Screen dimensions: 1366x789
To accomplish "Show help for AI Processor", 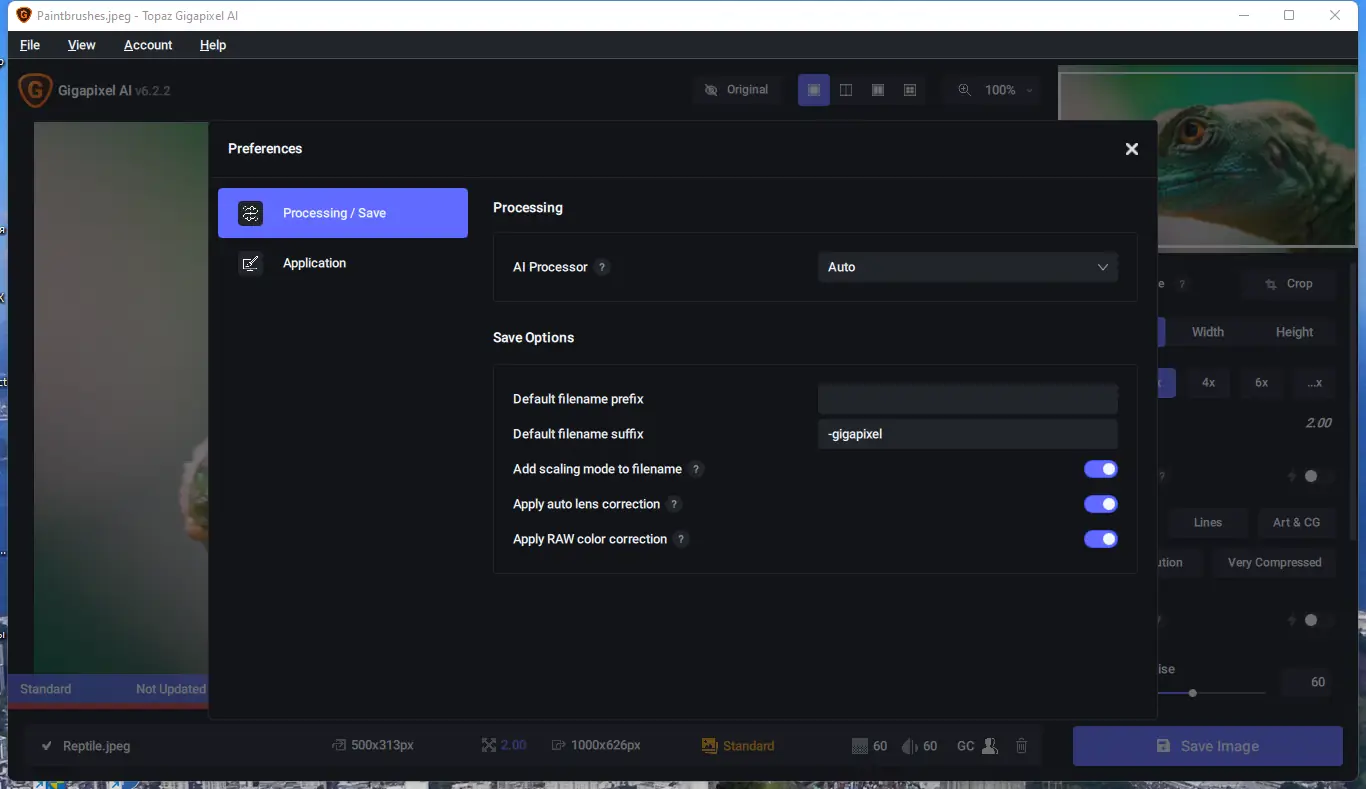I will click(x=602, y=267).
